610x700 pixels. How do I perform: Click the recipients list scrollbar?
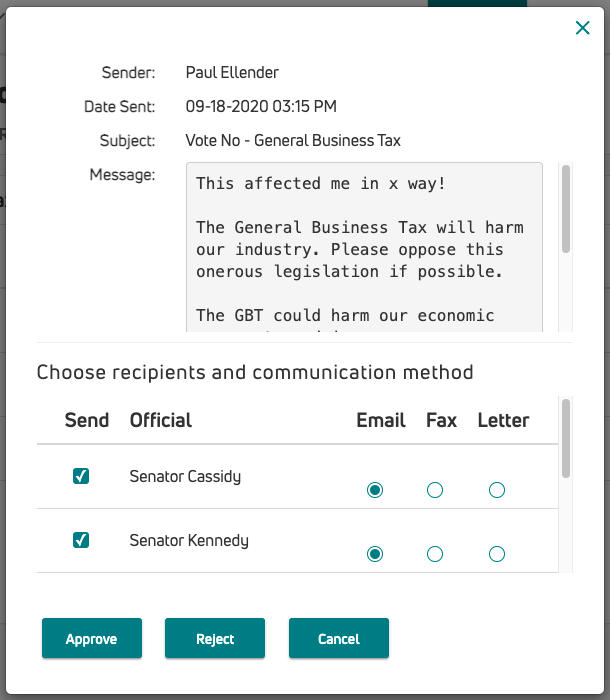coord(566,438)
